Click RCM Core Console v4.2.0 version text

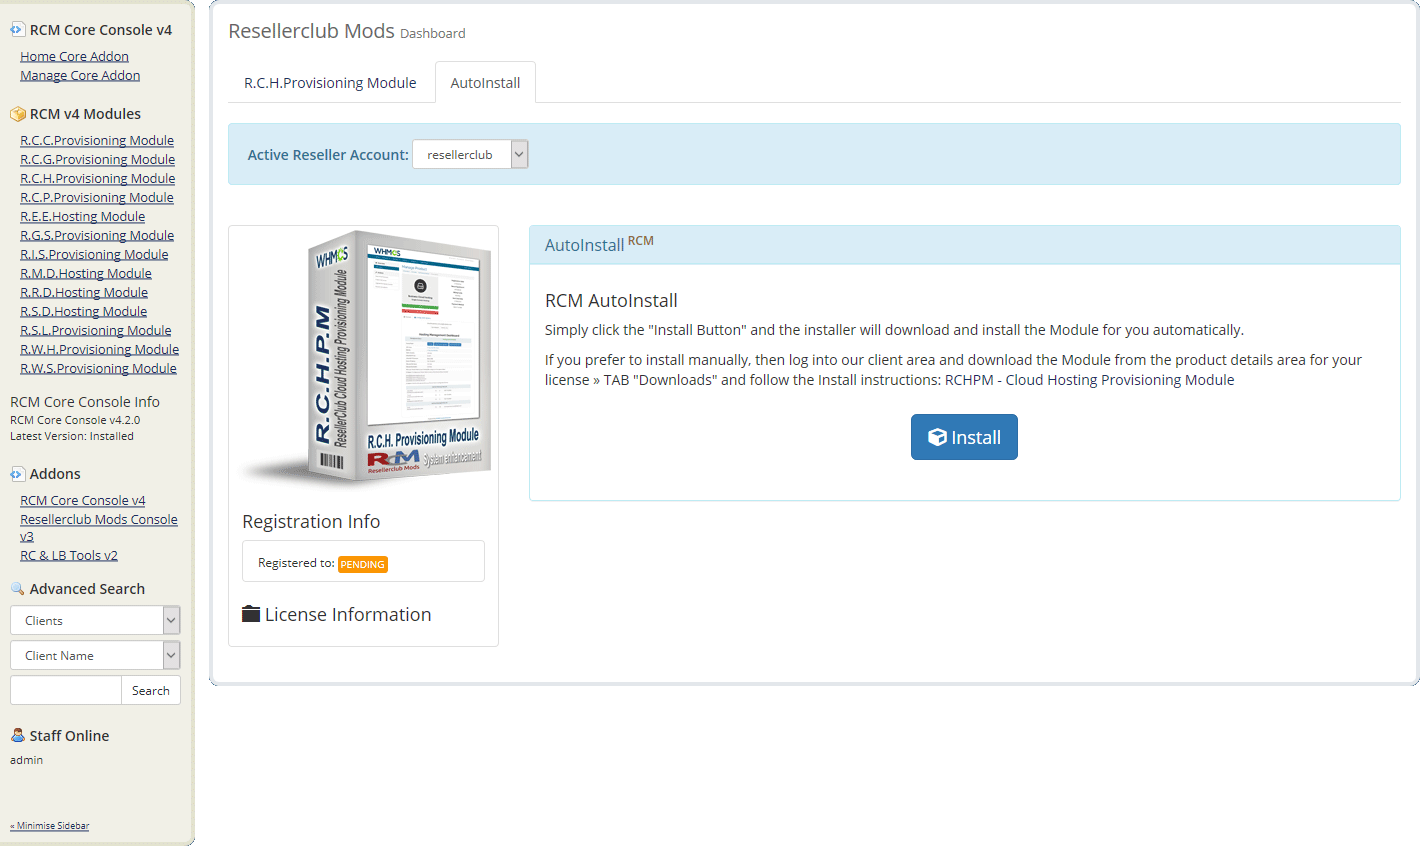75,420
